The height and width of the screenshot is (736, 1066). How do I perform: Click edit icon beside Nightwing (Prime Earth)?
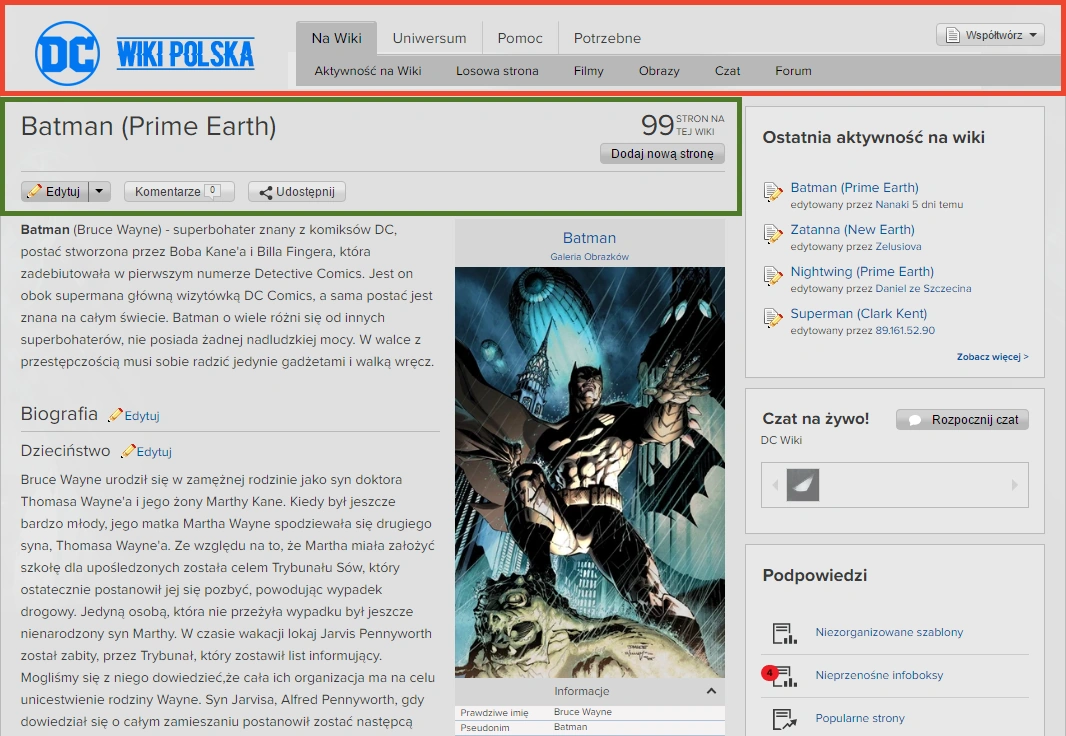772,277
